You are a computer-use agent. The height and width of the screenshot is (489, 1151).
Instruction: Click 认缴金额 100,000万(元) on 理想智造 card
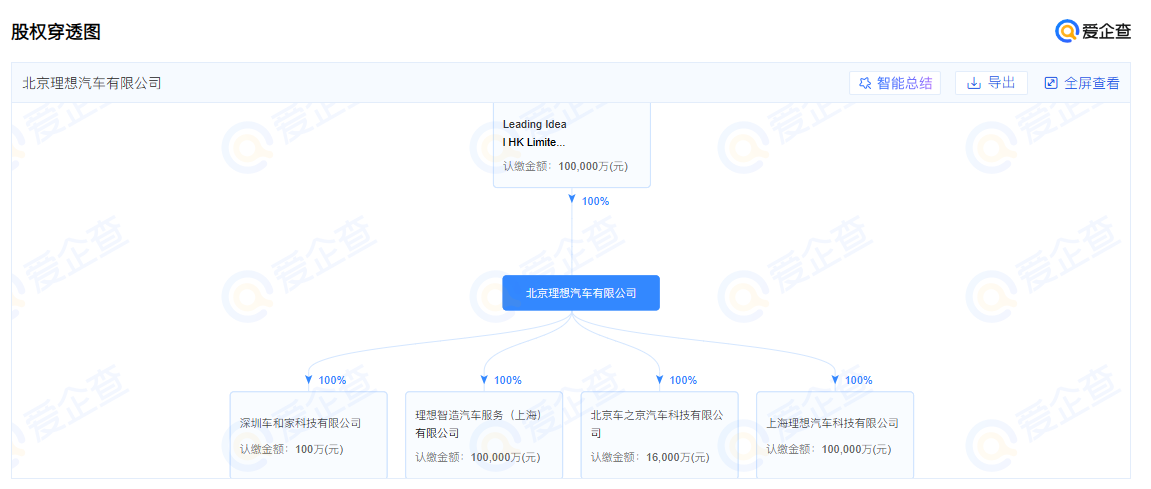pos(478,457)
